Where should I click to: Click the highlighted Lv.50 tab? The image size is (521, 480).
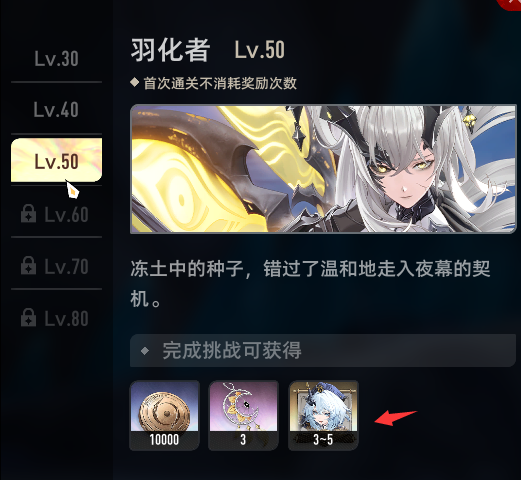pos(56,160)
